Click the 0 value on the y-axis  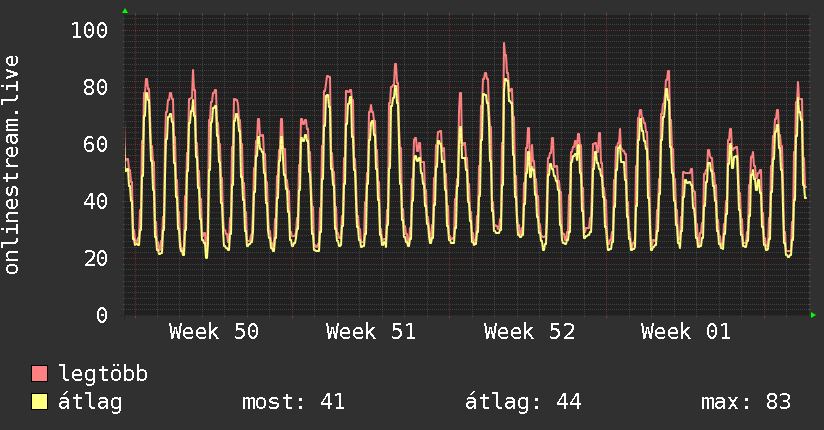101,315
